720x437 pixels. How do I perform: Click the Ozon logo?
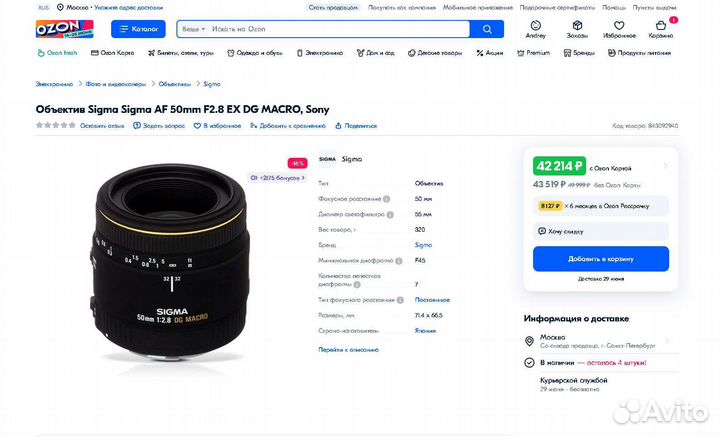65,29
